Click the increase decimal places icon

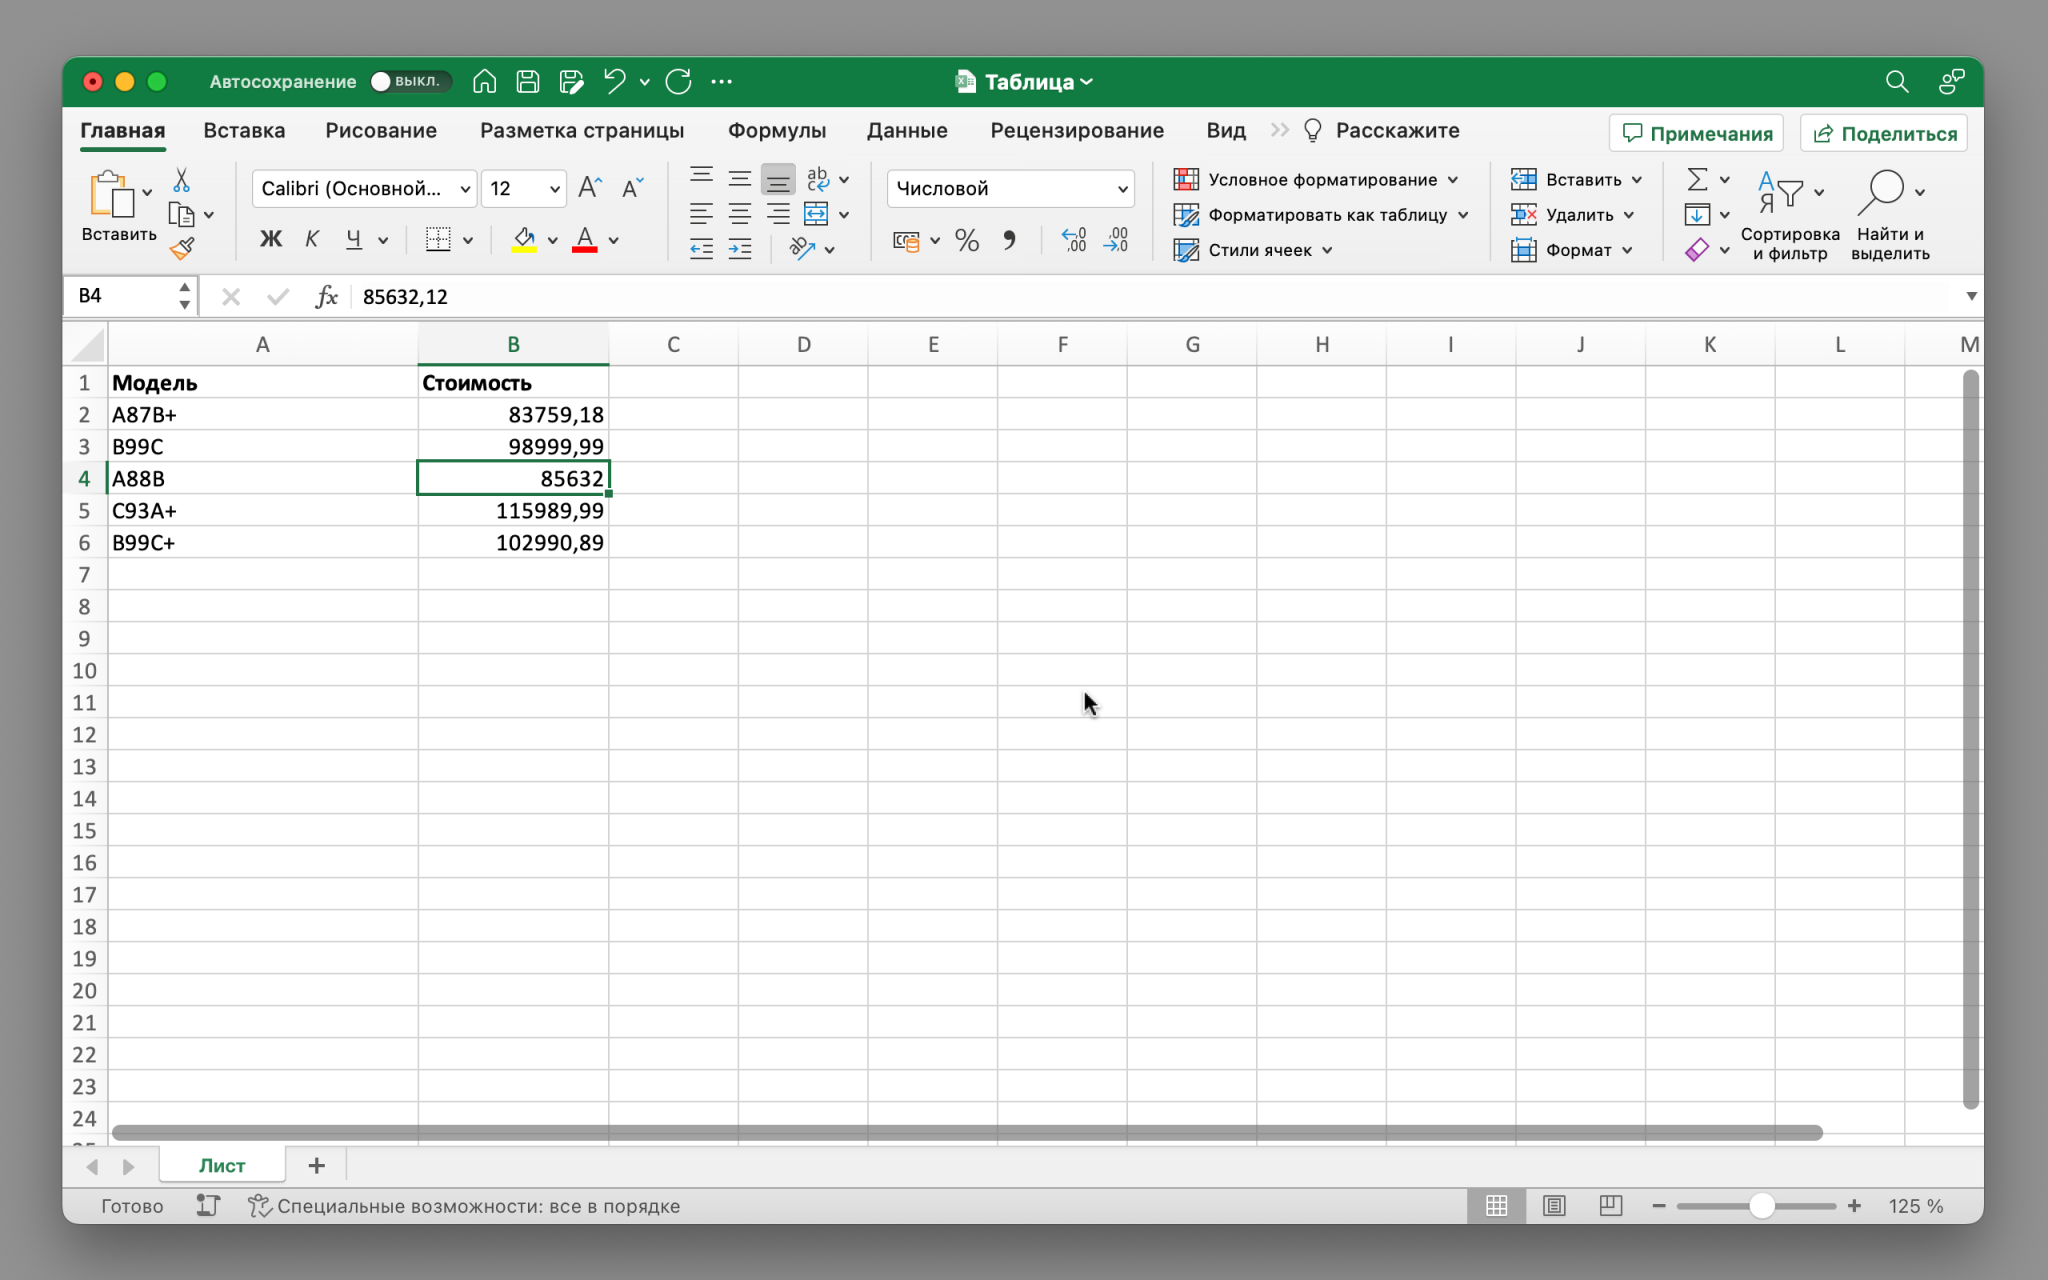point(1074,241)
